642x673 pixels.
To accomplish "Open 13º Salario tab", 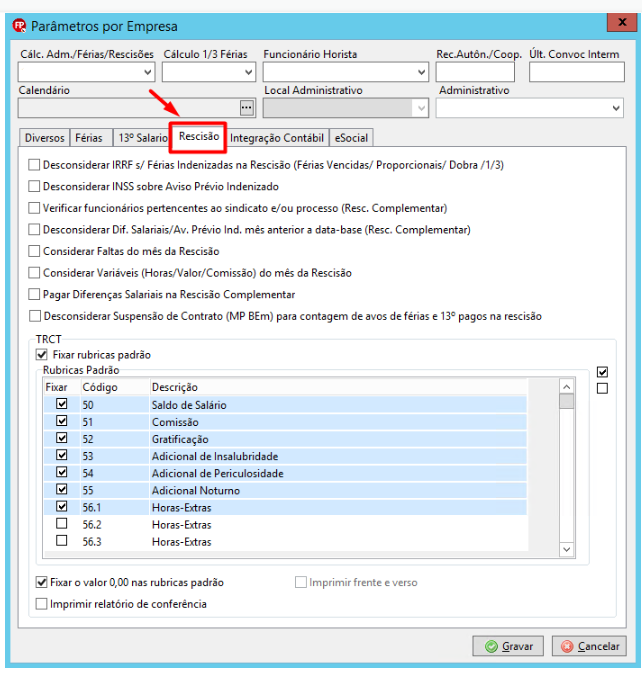I will [142, 138].
